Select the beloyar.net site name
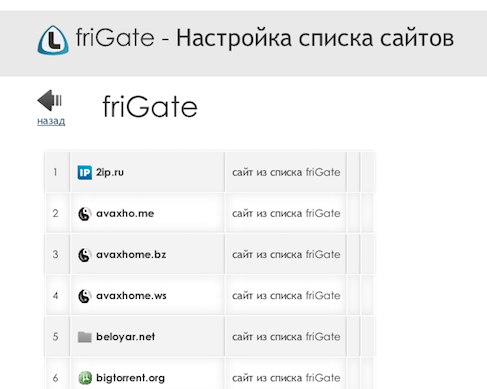The image size is (487, 389). [125, 337]
